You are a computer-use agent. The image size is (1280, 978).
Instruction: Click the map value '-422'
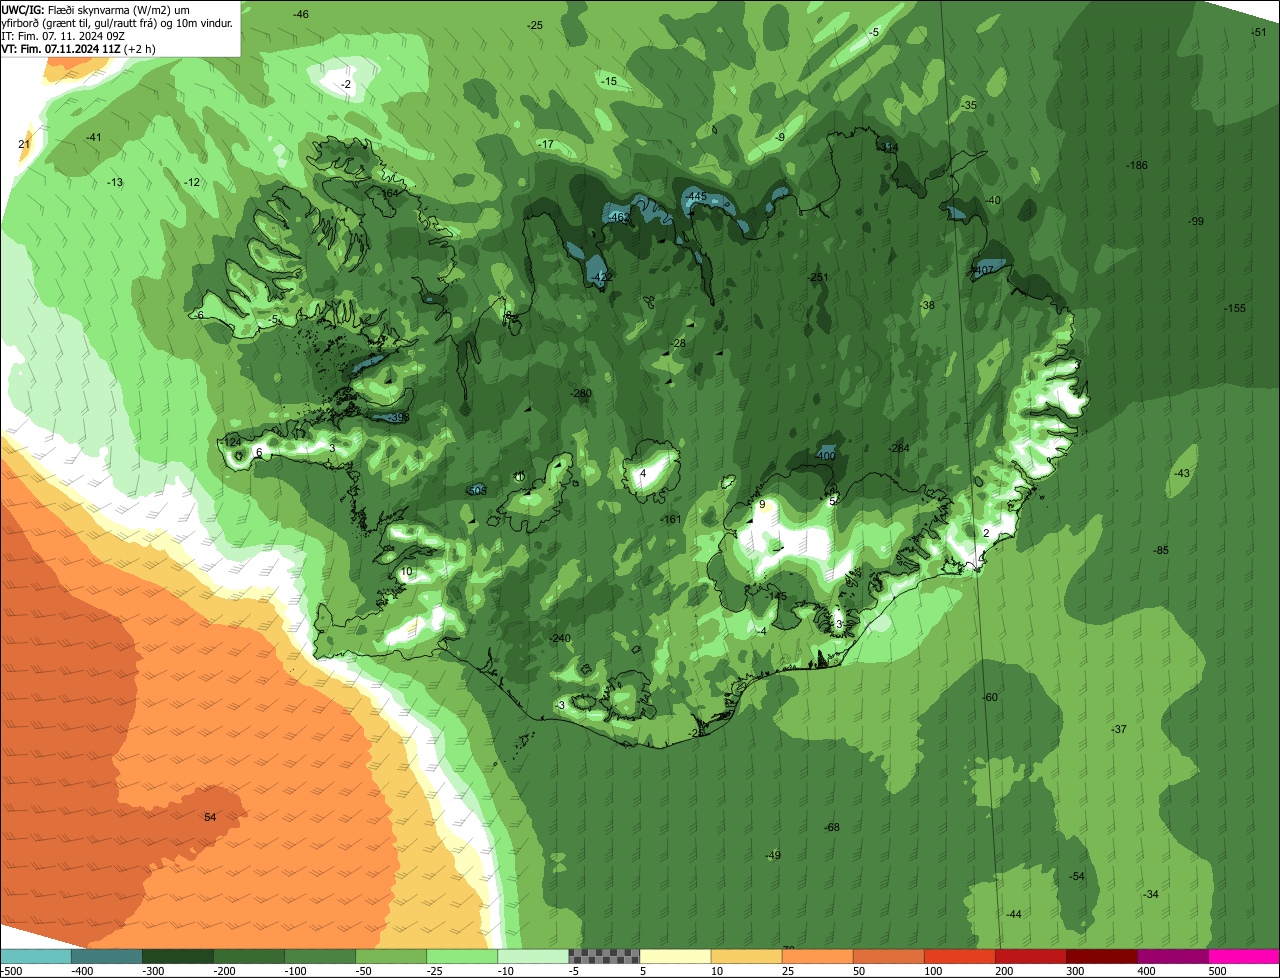(x=601, y=277)
